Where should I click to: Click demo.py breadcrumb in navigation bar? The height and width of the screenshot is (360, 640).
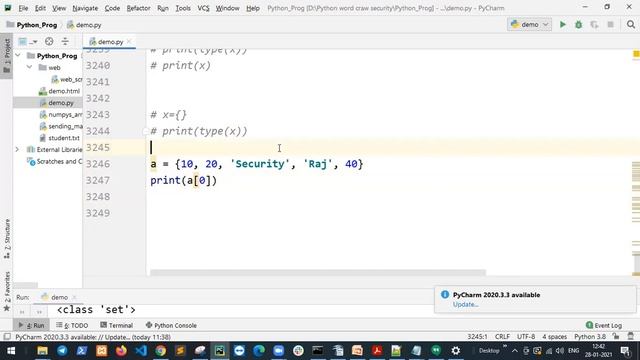click(84, 25)
